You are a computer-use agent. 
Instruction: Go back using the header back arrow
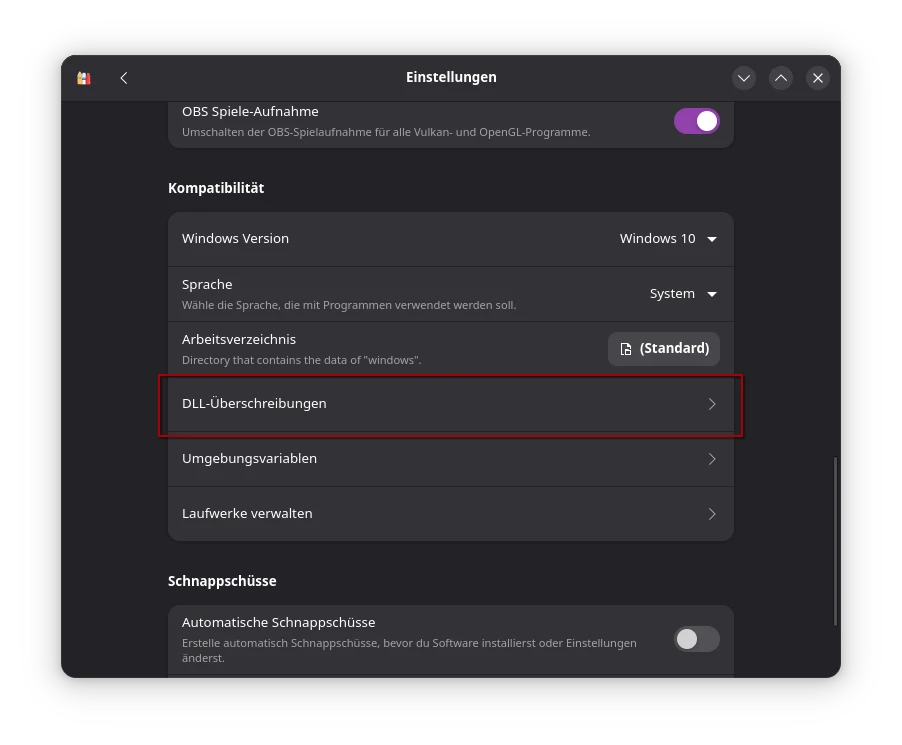[124, 78]
